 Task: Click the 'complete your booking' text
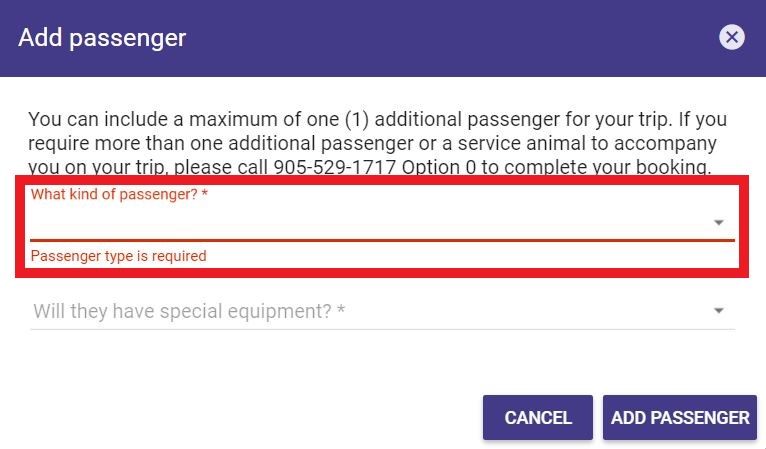coord(607,167)
